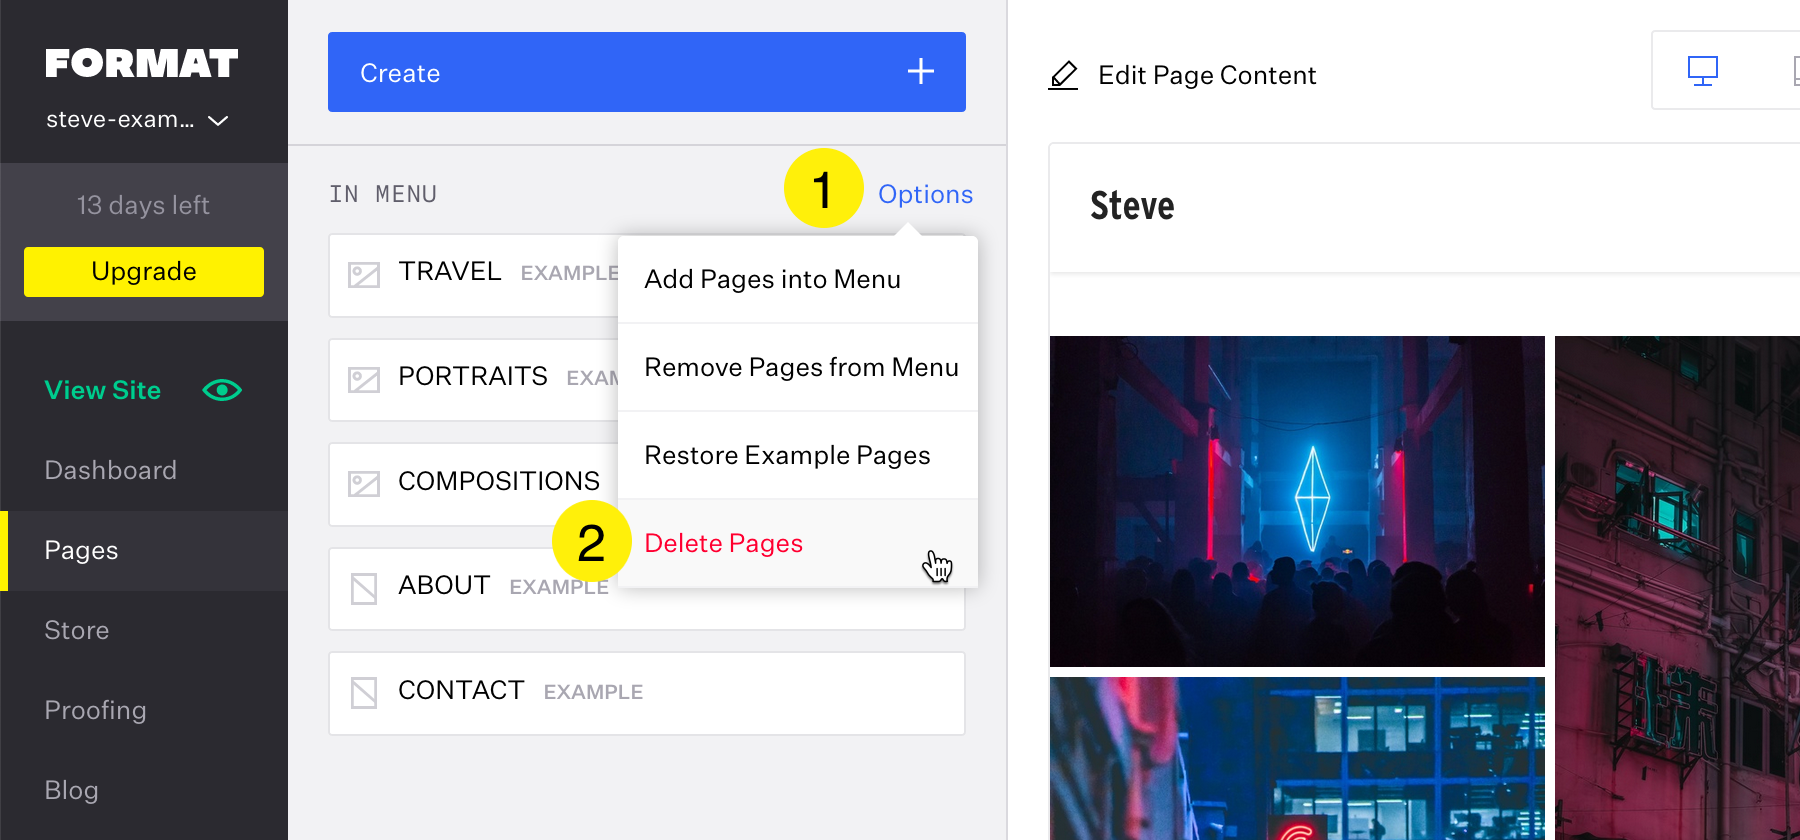Click the green eye View Site icon
This screenshot has width=1800, height=840.
click(222, 390)
